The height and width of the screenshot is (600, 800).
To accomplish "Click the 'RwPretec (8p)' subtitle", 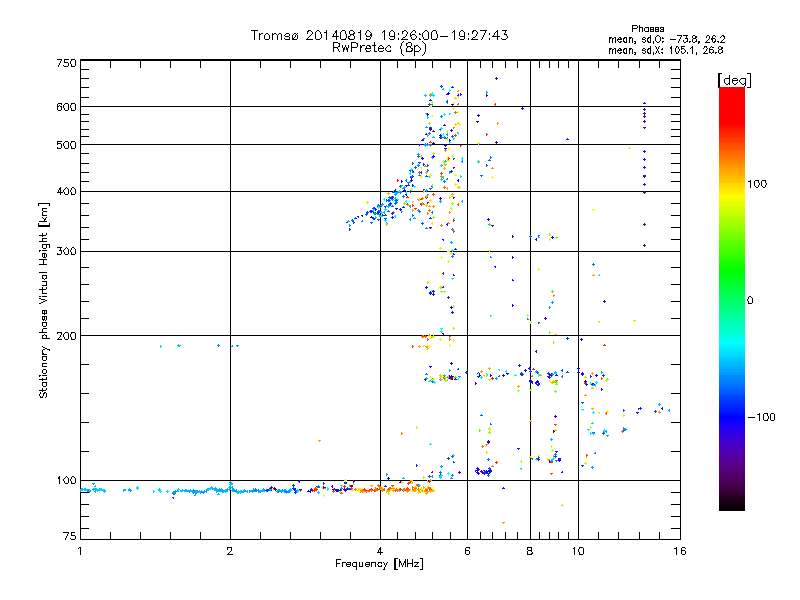I will (379, 48).
